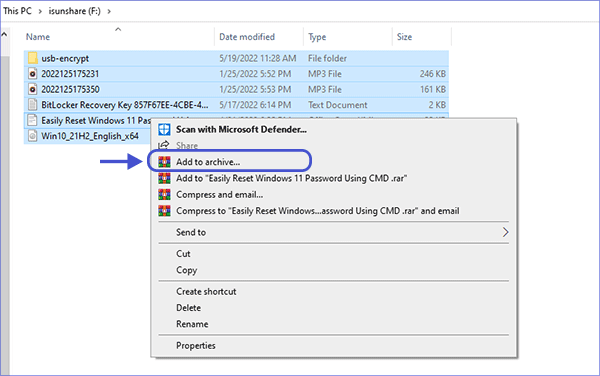This screenshot has width=600, height=376.
Task: Click the Win10_21H2_English_x64 disc image icon
Action: point(33,136)
